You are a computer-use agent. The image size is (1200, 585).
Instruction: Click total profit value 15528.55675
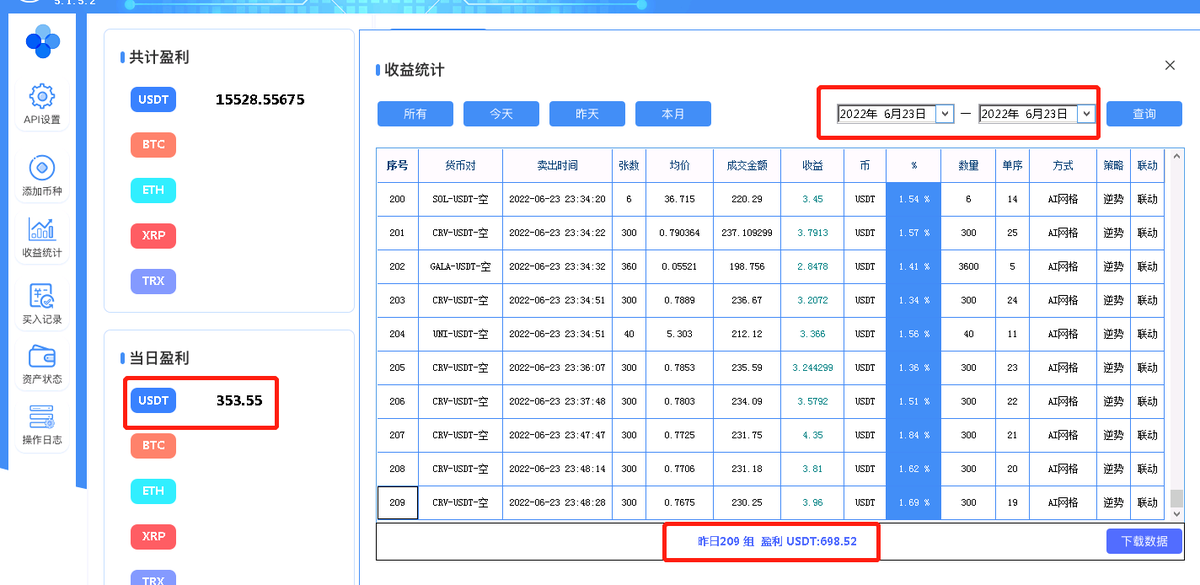260,100
